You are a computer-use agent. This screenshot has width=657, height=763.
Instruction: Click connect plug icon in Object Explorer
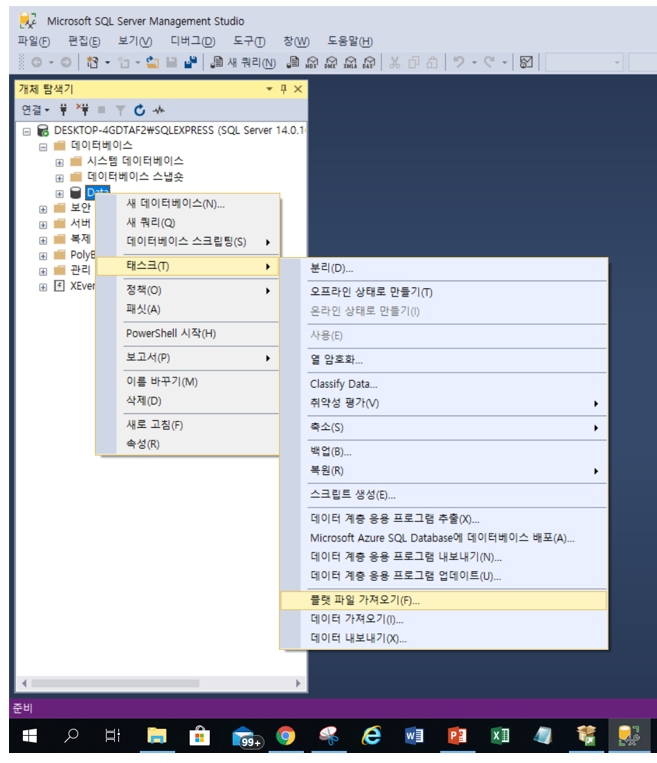tap(63, 110)
